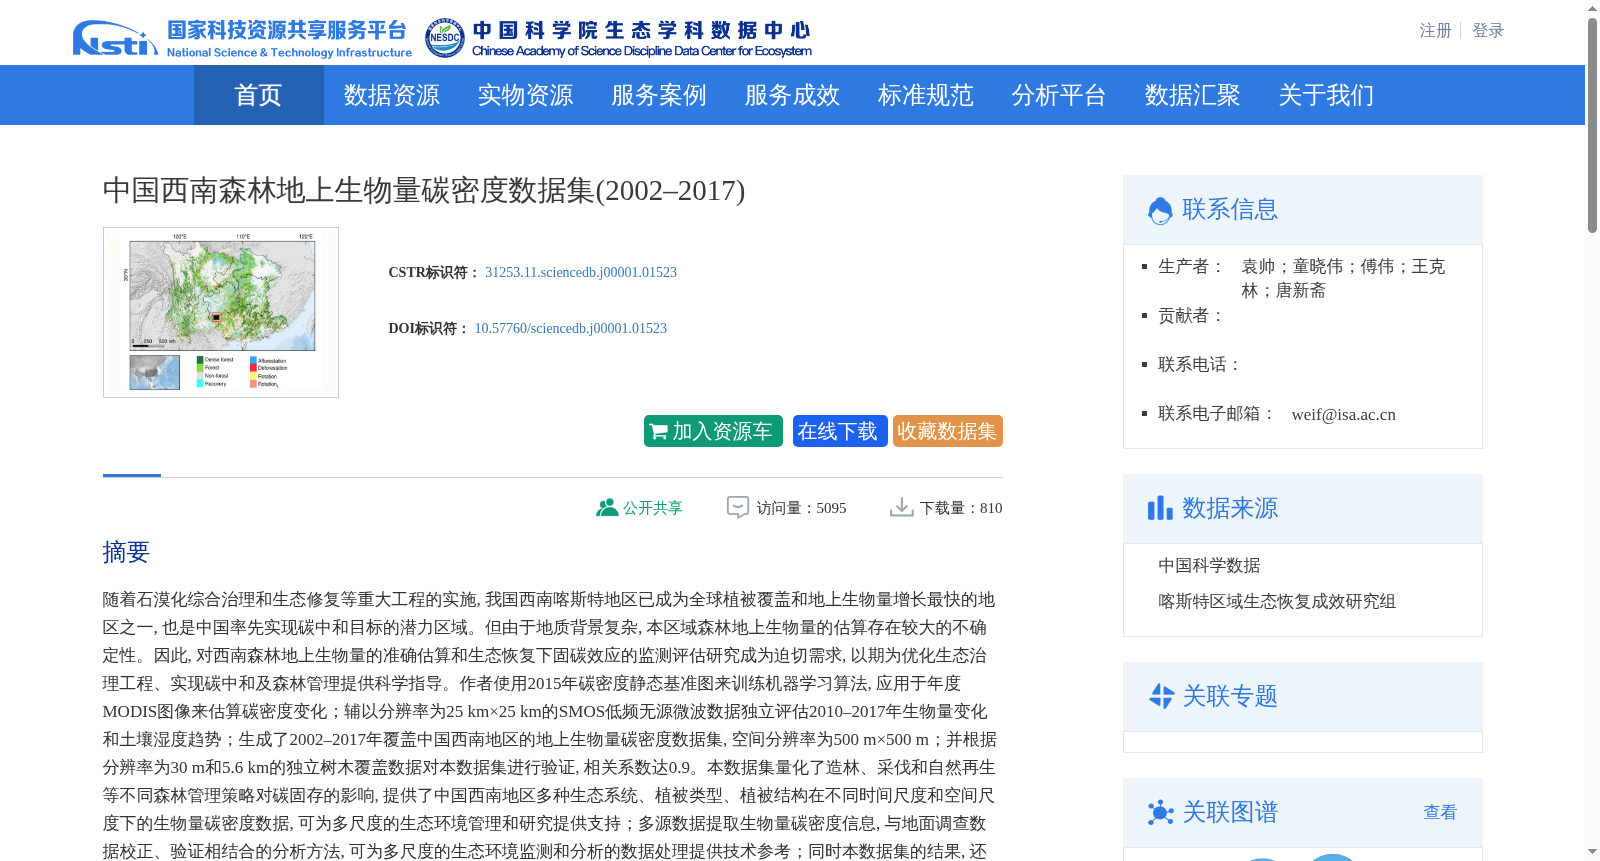
Task: Open 分析平台 navigation item
Action: [1058, 95]
